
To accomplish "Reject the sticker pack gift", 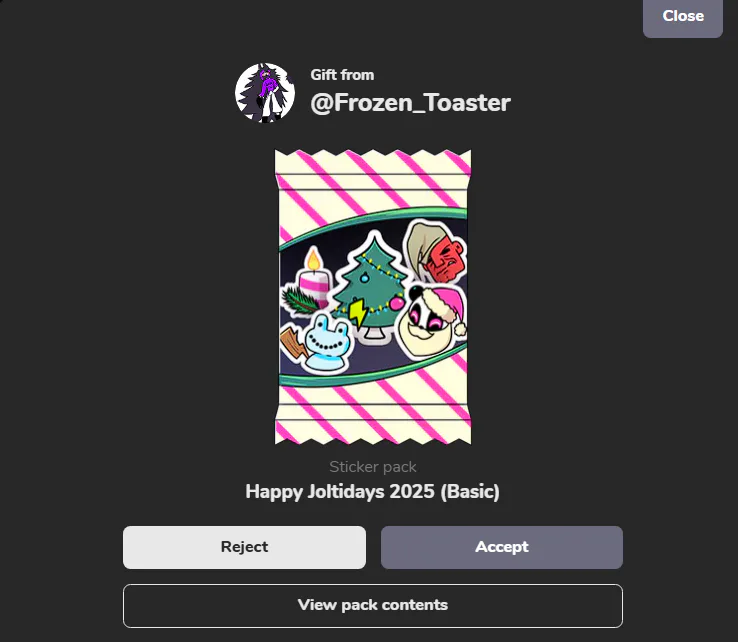I will (x=244, y=547).
